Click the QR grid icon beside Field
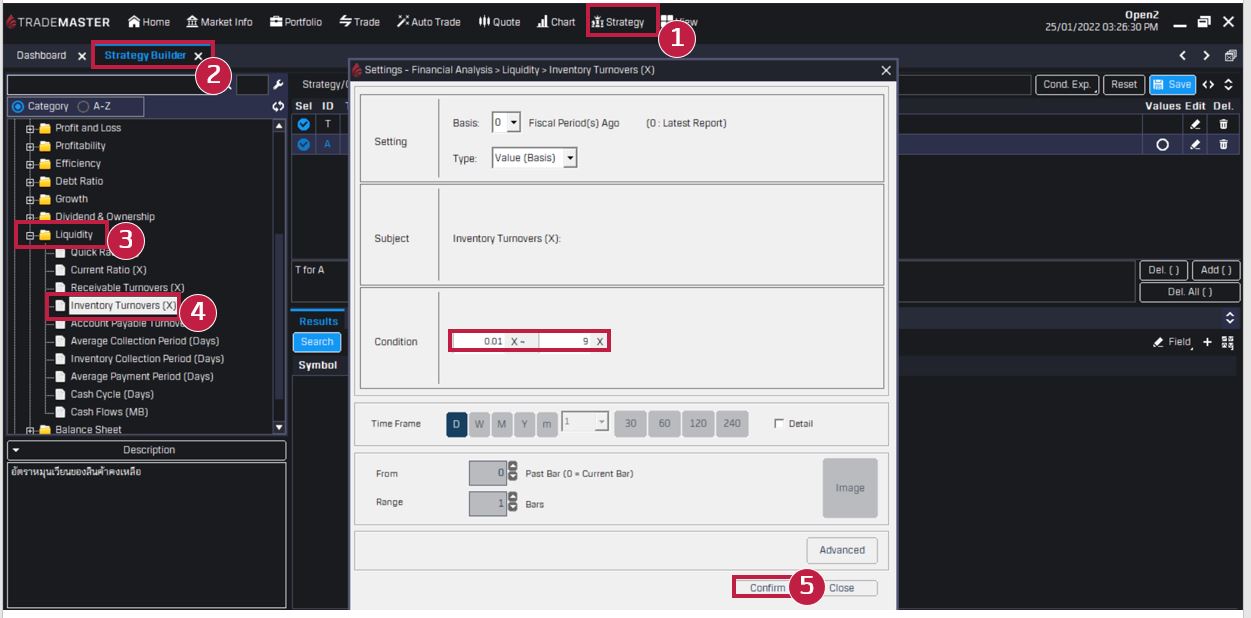Image resolution: width=1251 pixels, height=618 pixels. (x=1227, y=342)
